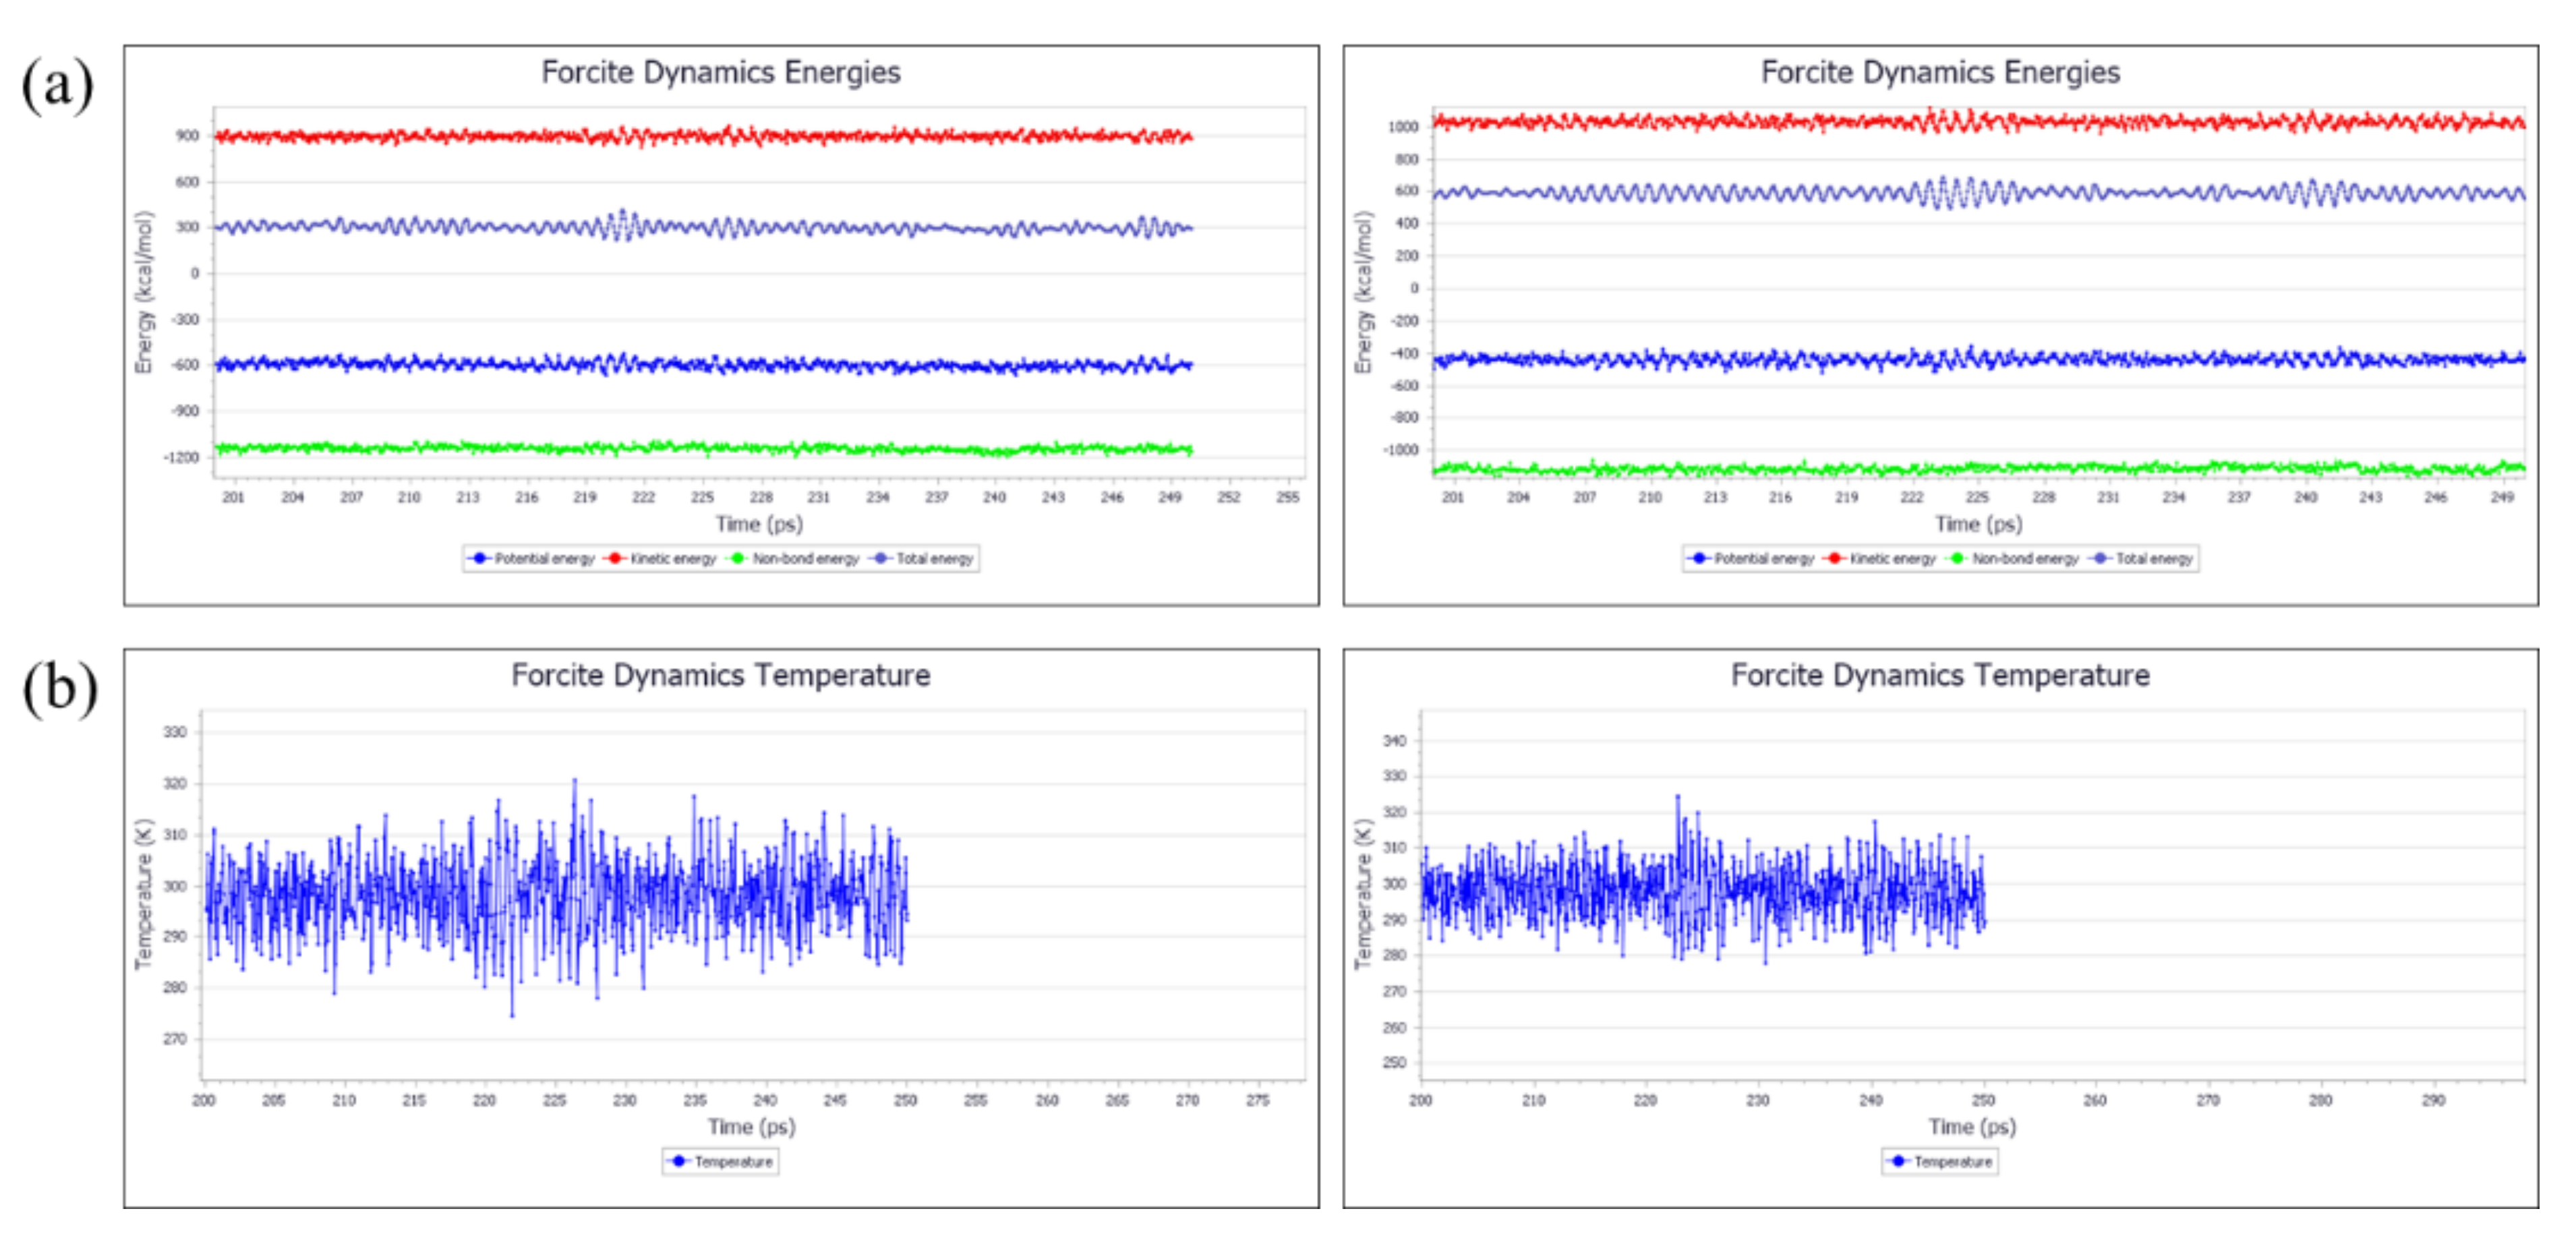Click Temperature legend marker in left temperature chart
The height and width of the screenshot is (1238, 2576).
[679, 1161]
